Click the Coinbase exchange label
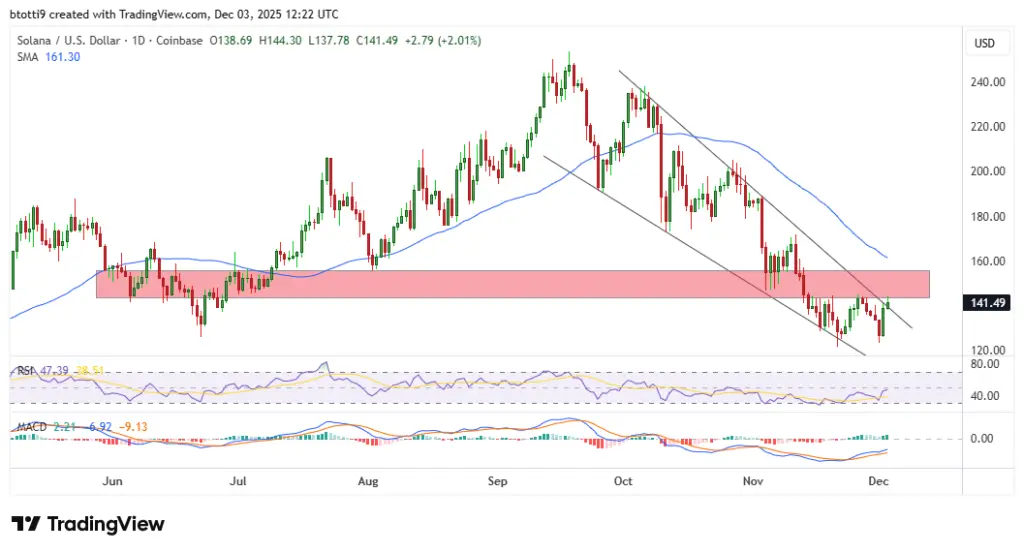1024x553 pixels. [x=179, y=40]
